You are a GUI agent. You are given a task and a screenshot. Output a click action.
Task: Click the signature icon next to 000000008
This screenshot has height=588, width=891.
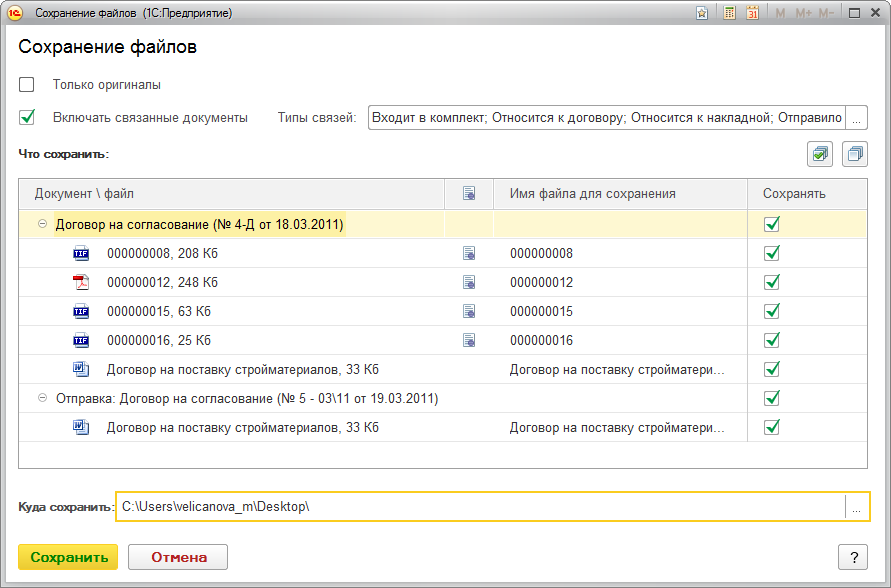tap(468, 254)
